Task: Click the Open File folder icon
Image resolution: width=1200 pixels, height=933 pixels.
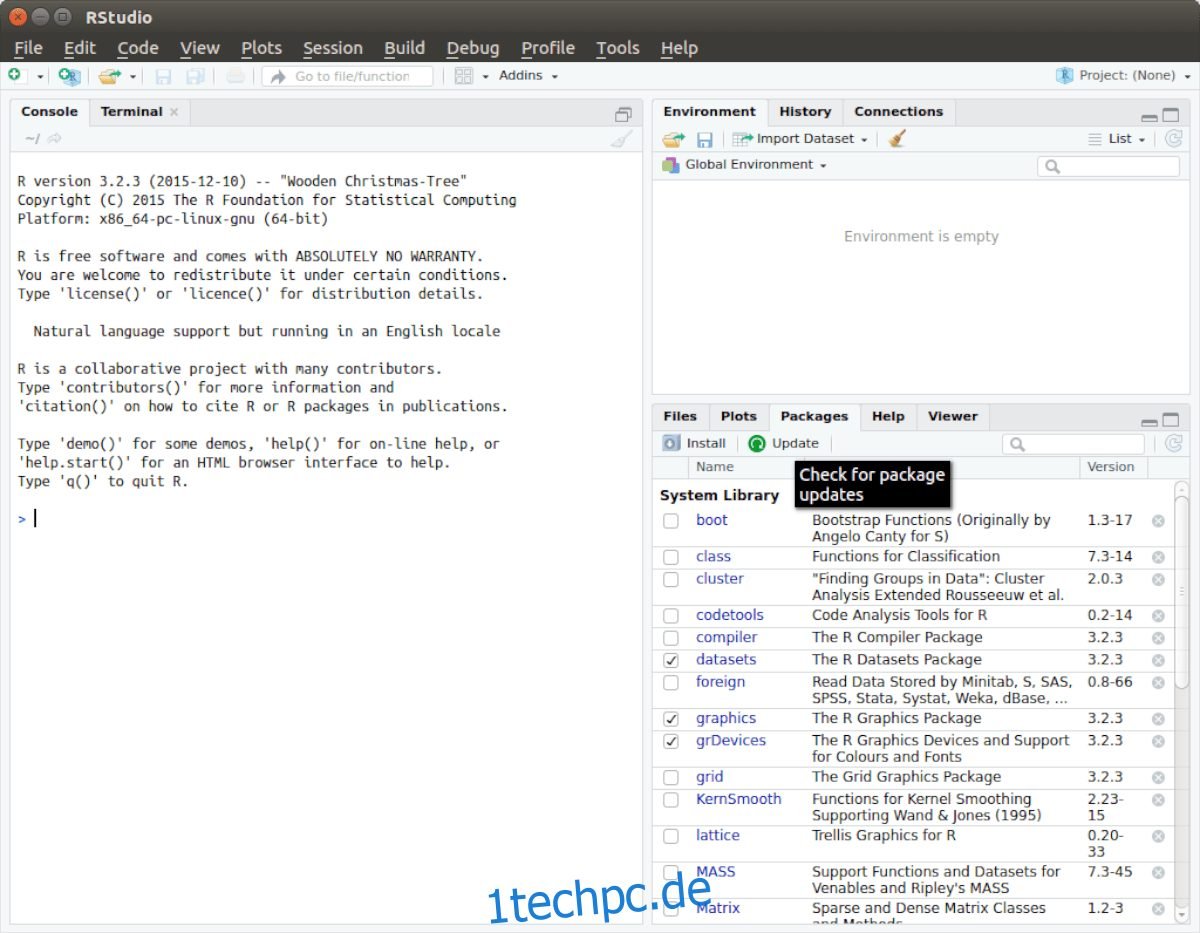Action: tap(109, 76)
